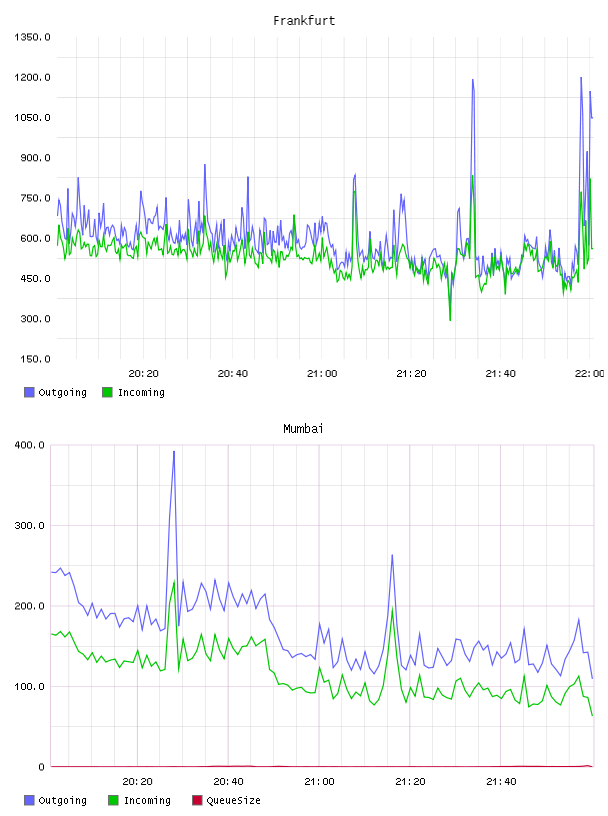Click the 300.0 y-axis label in Frankfurt chart
Viewport: 608px width, 816px height.
(x=35, y=318)
